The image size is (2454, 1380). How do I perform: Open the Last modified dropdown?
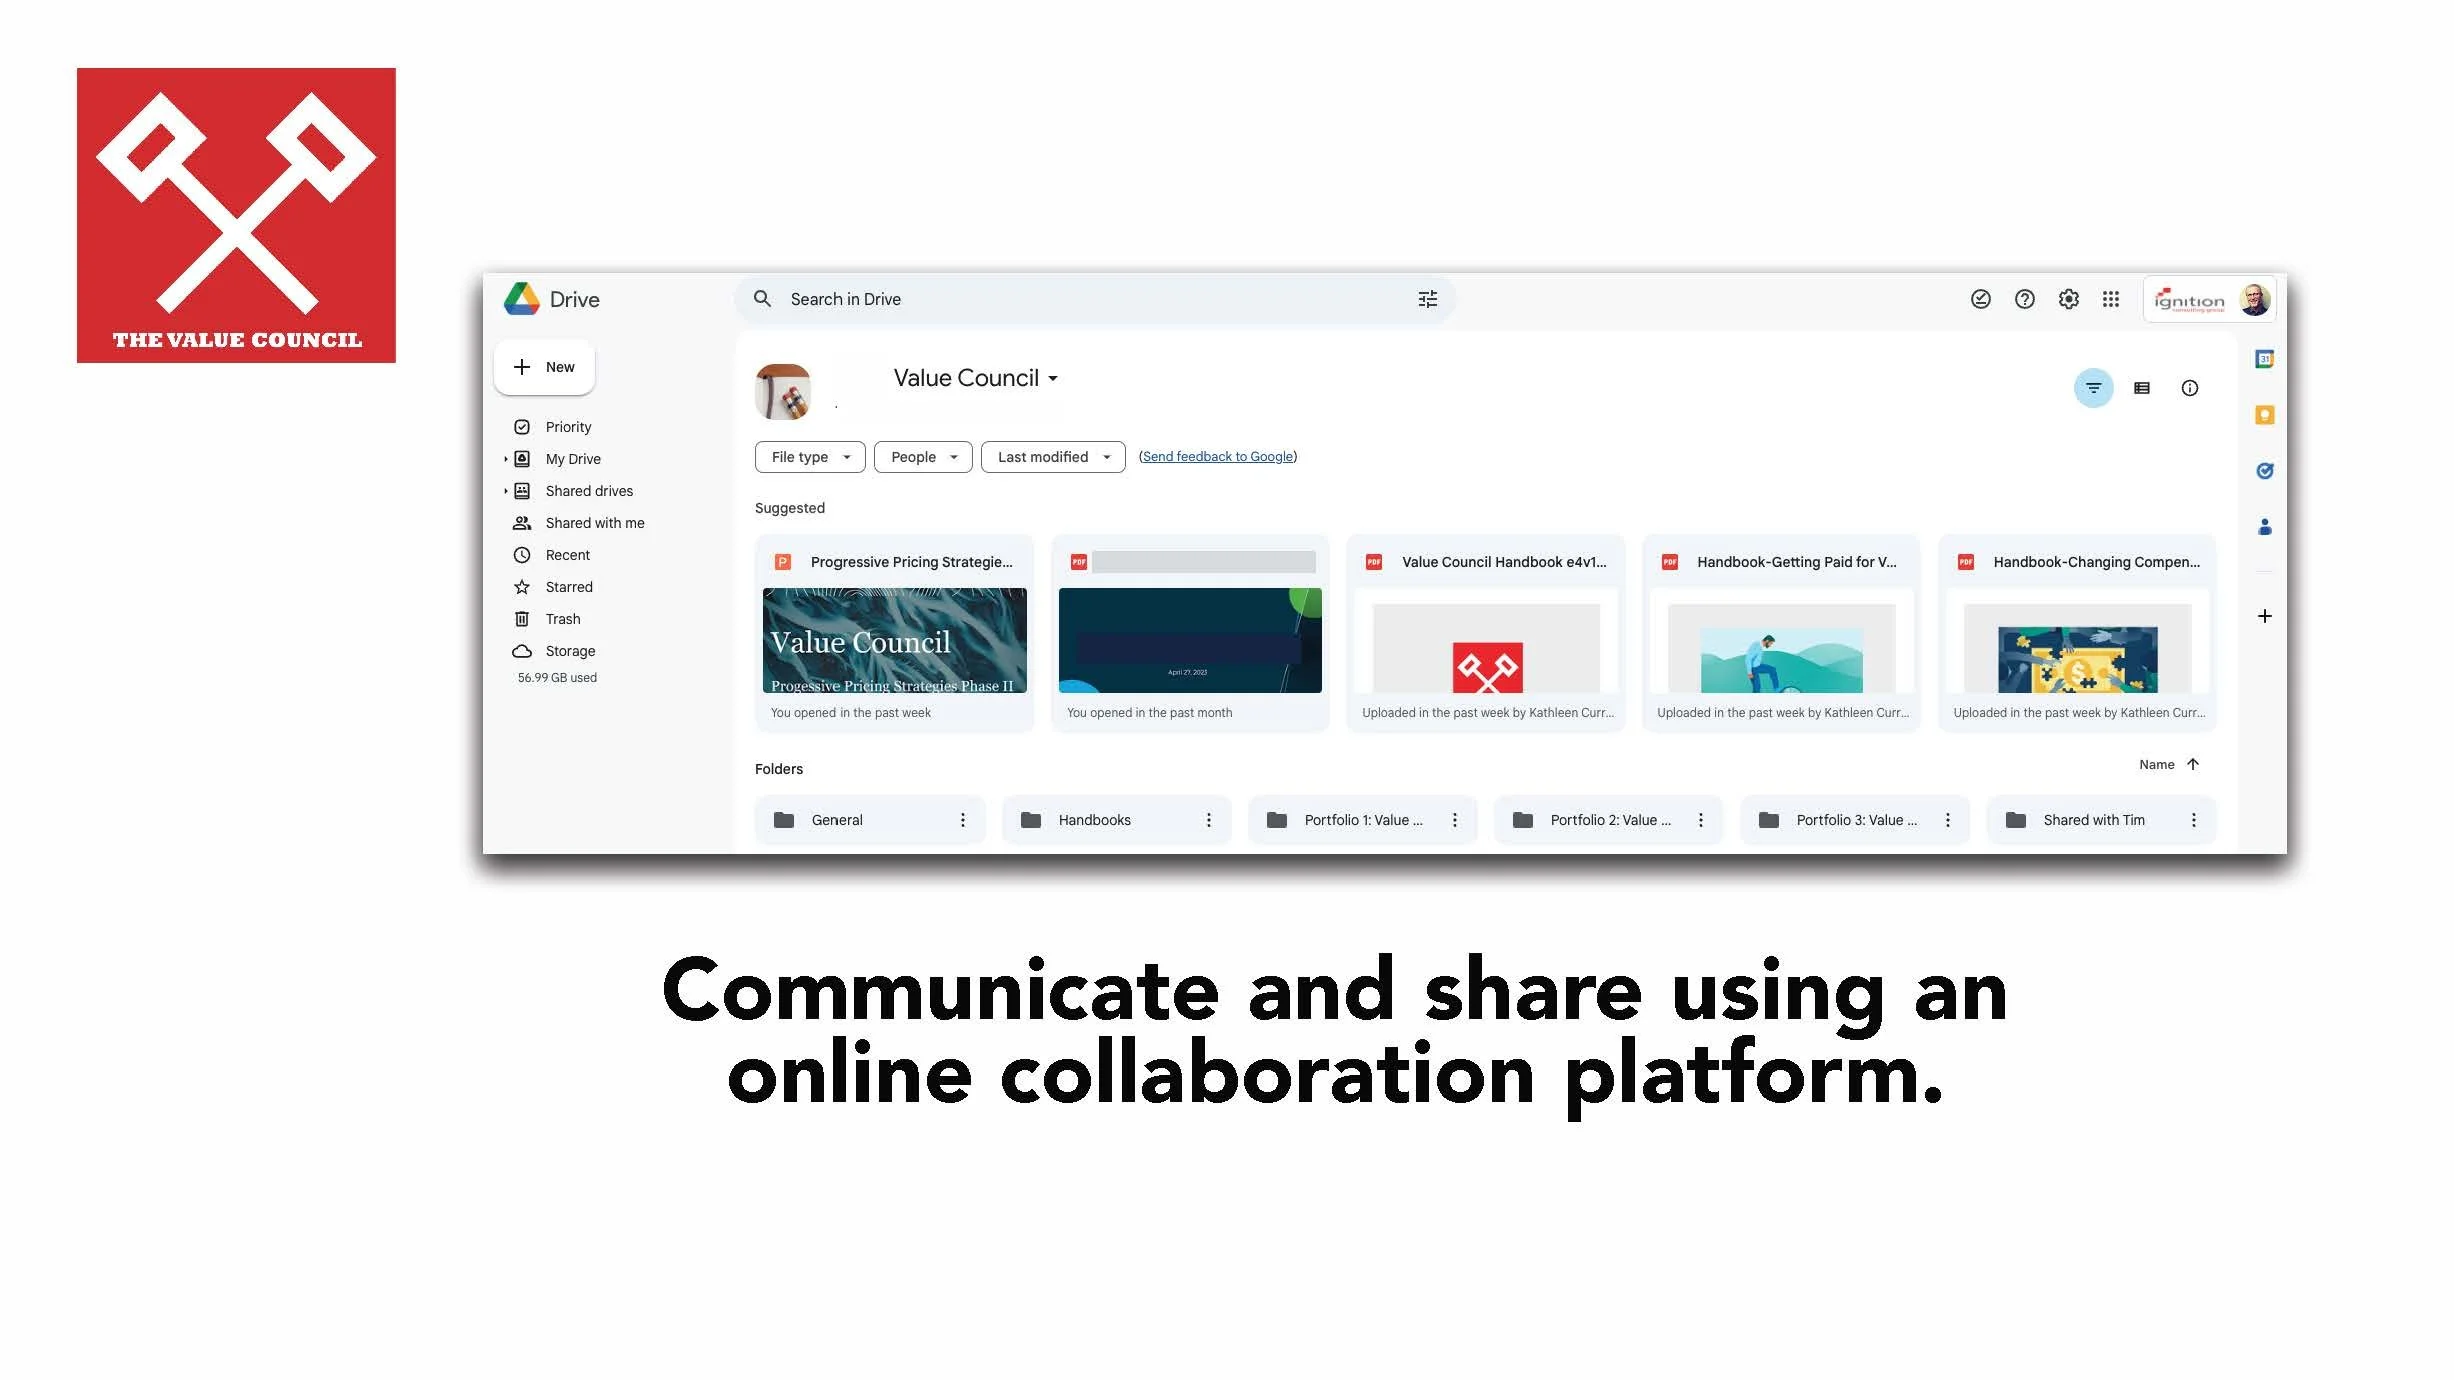[1052, 457]
